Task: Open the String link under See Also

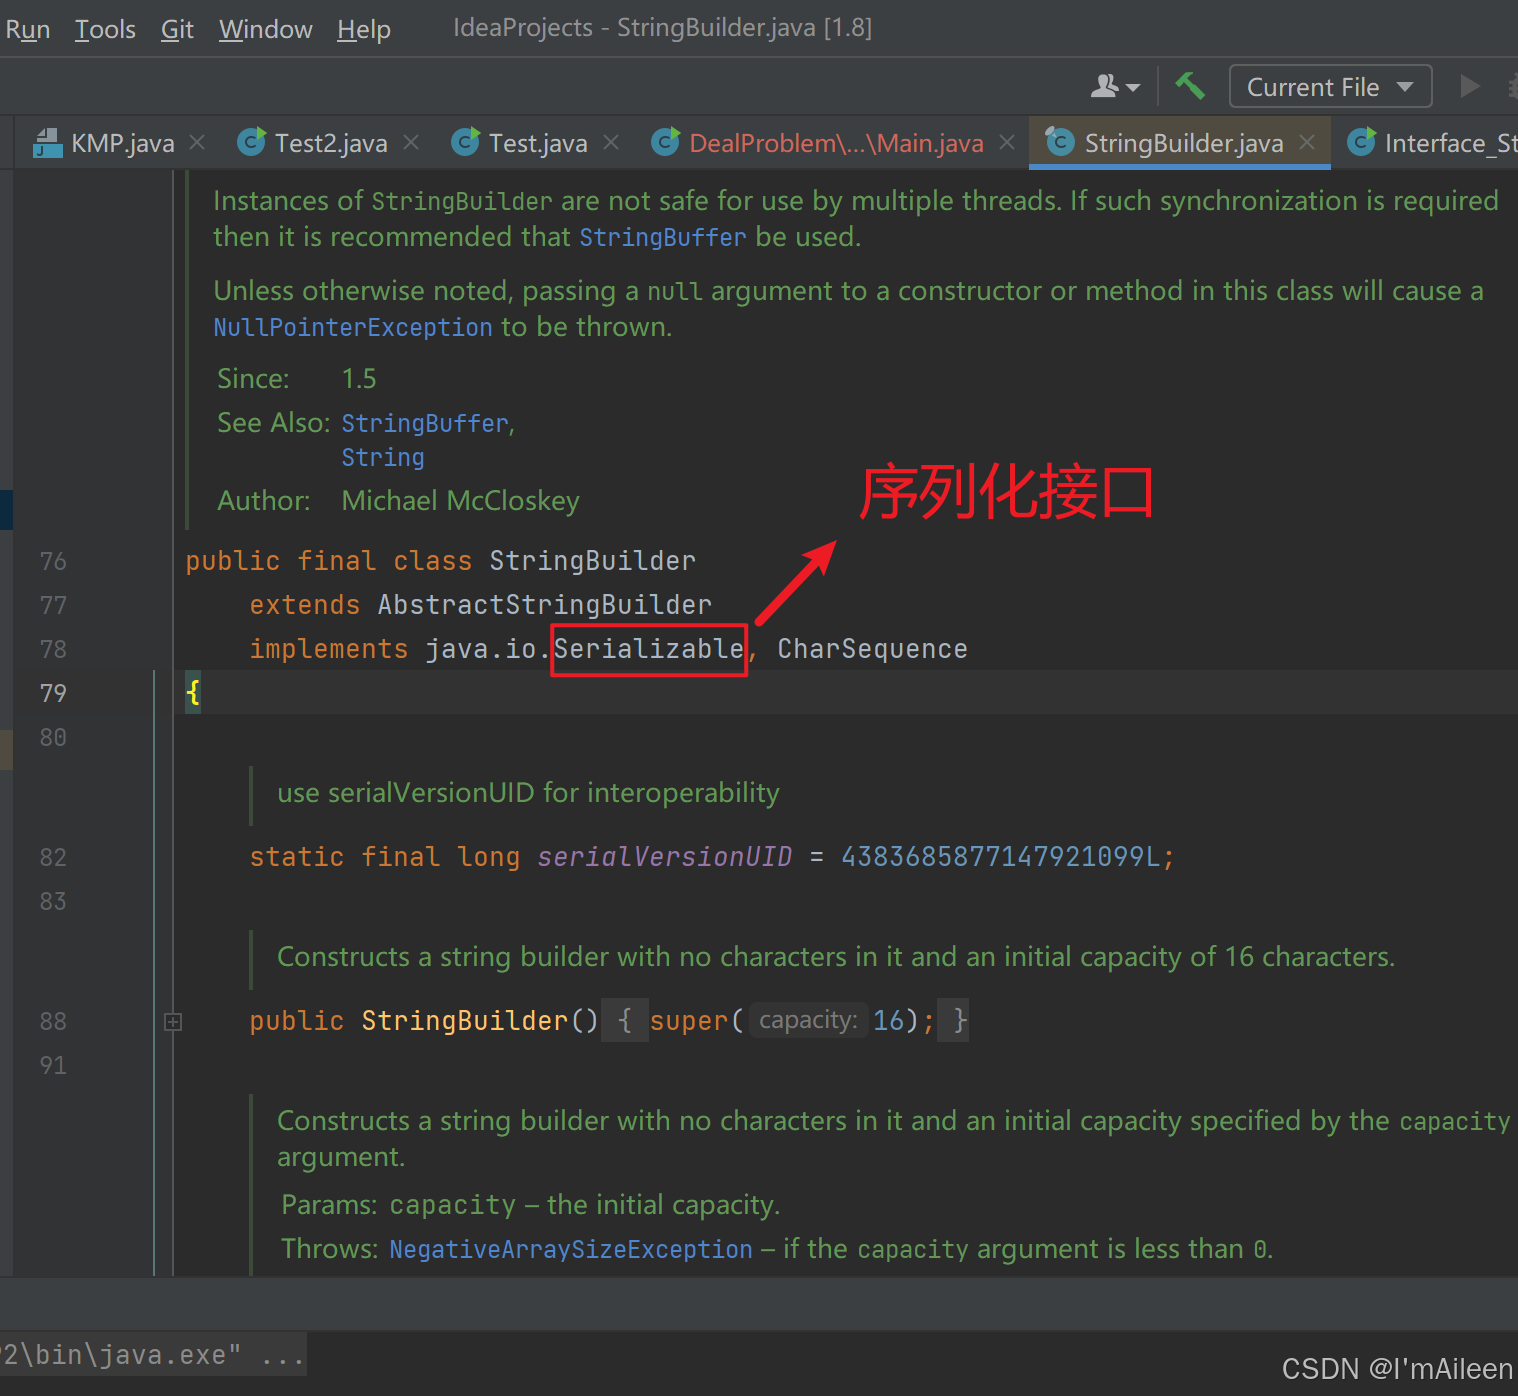Action: (383, 457)
